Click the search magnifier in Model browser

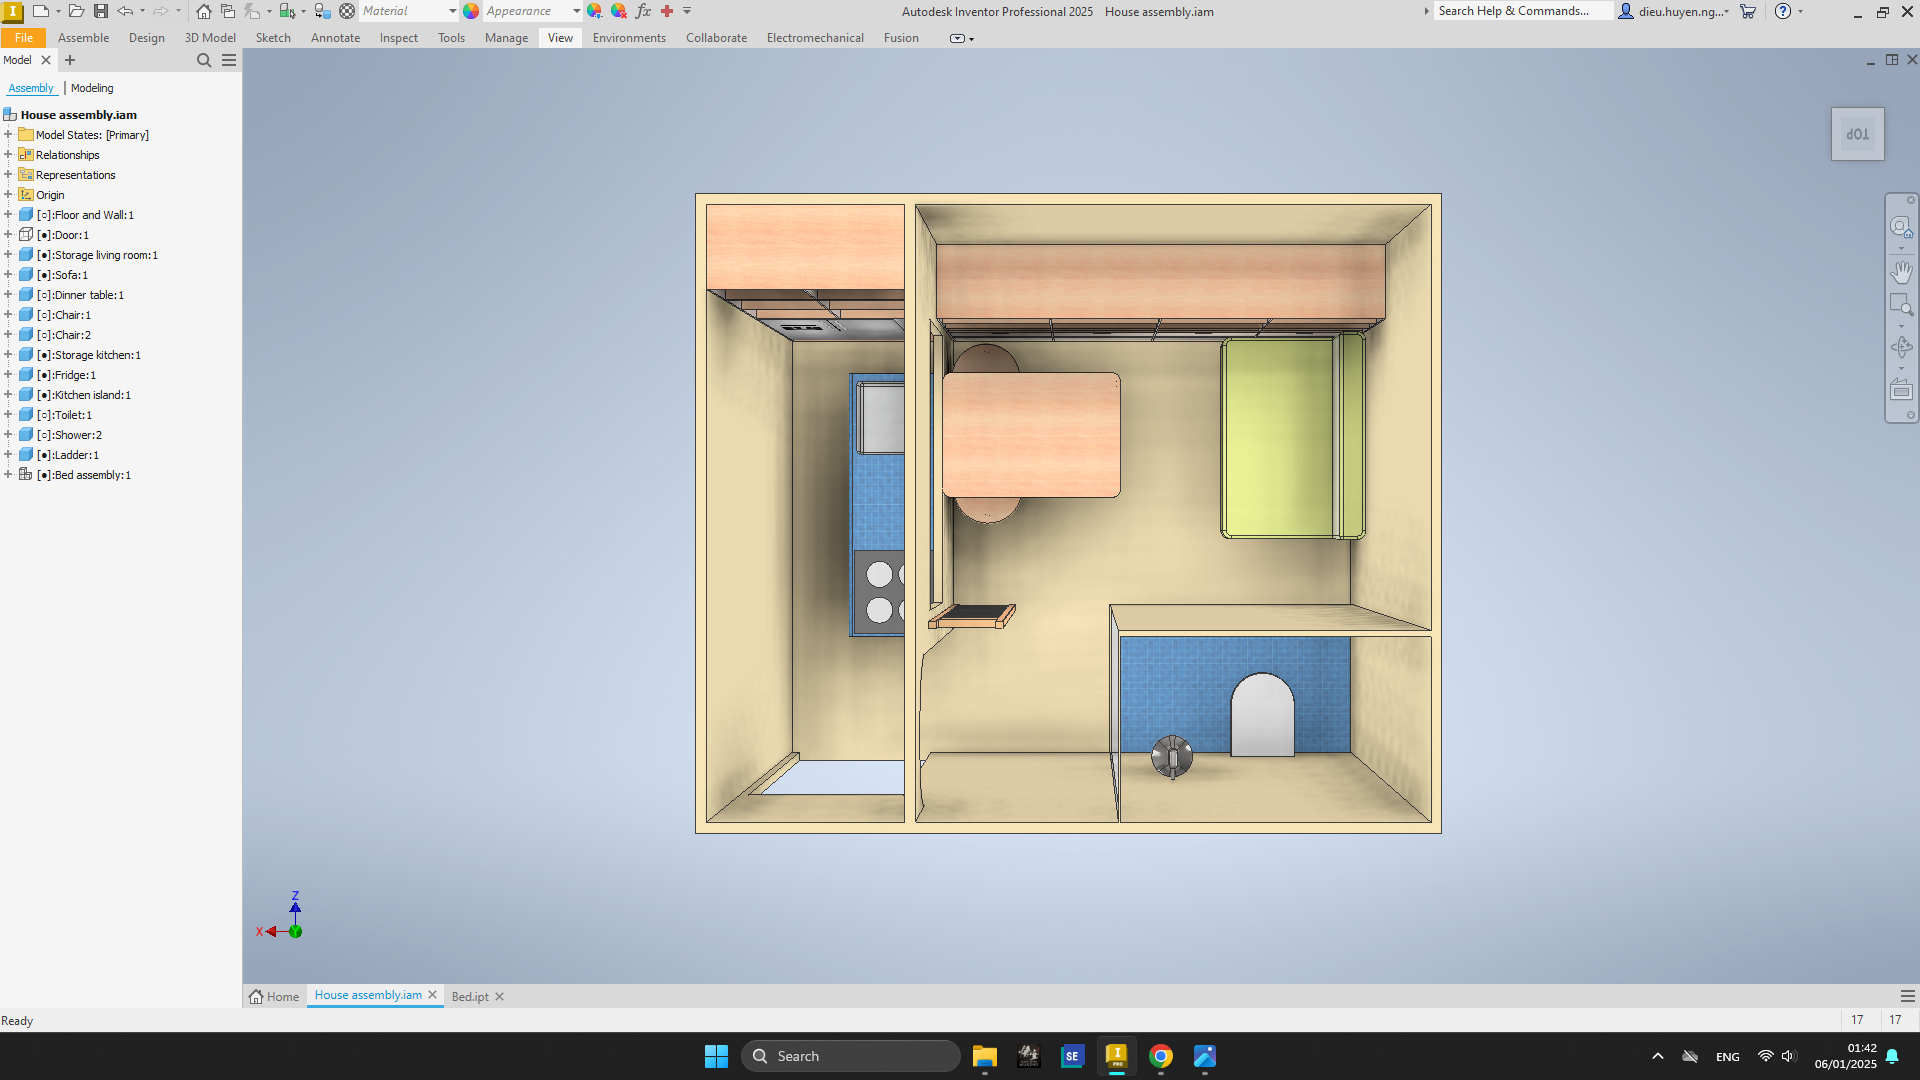204,60
